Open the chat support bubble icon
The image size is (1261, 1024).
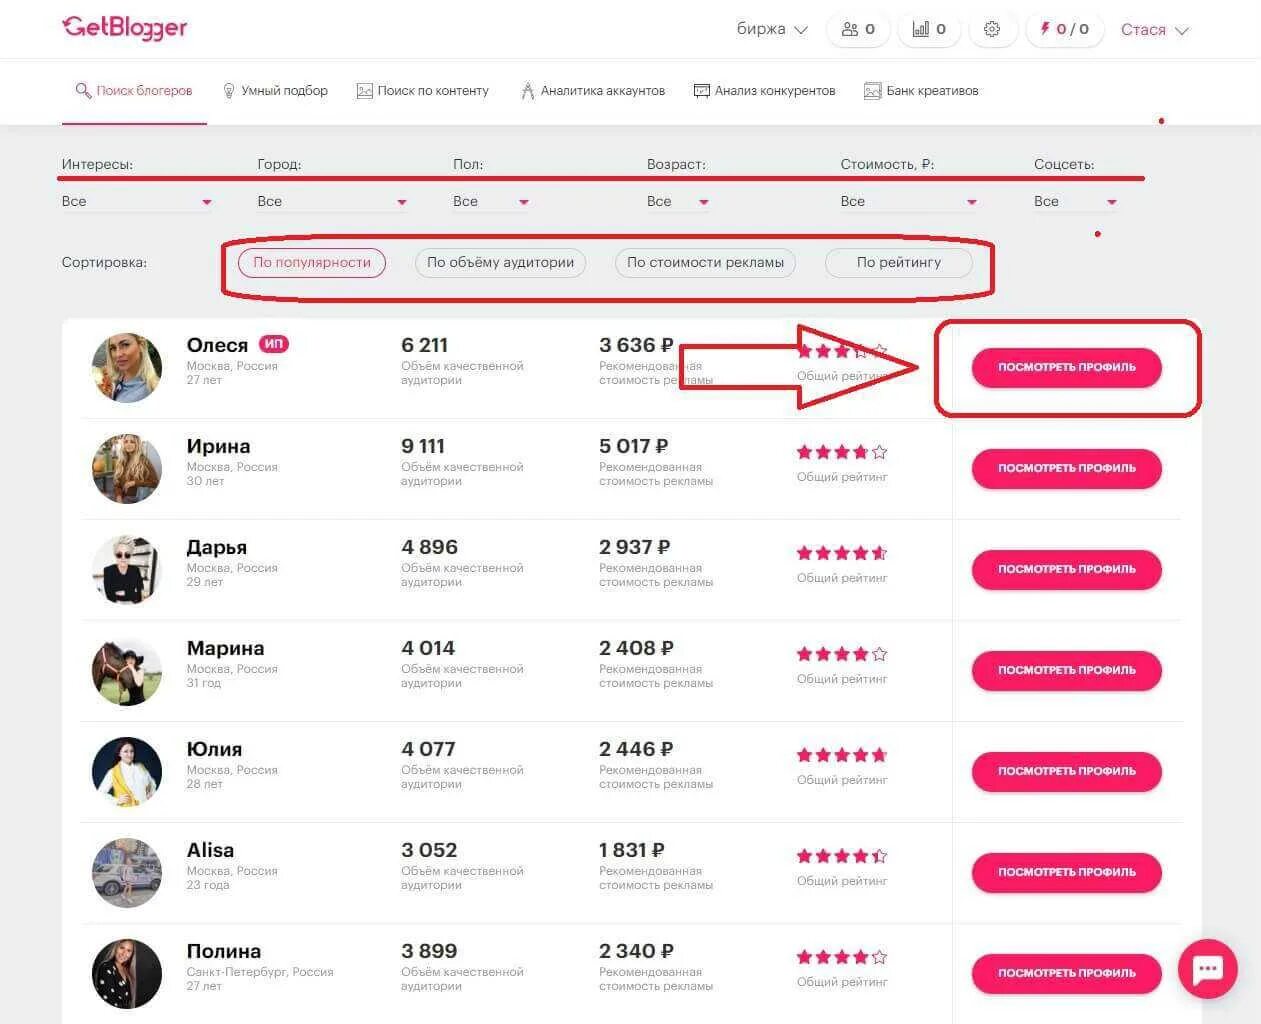click(1207, 968)
